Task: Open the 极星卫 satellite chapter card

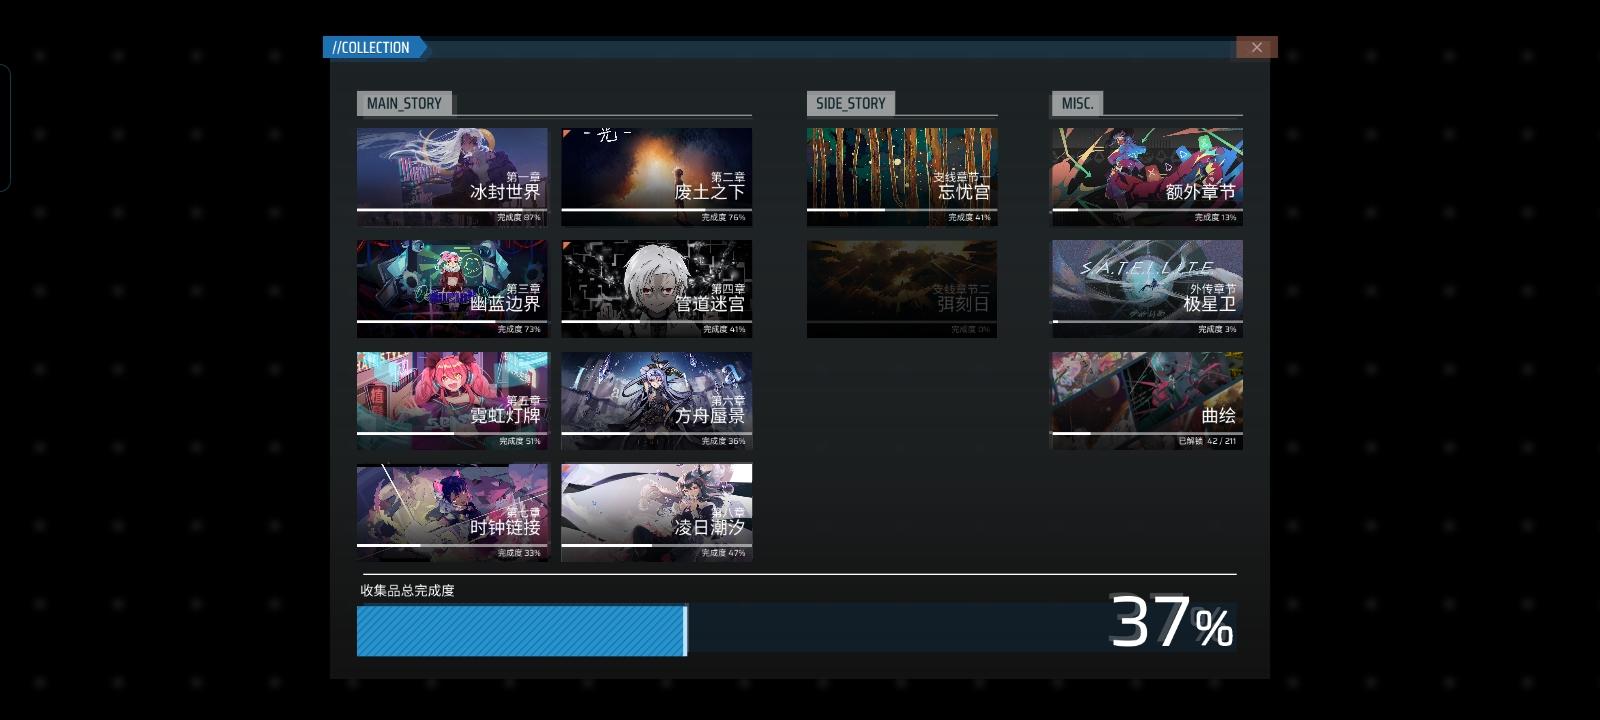Action: [1147, 289]
